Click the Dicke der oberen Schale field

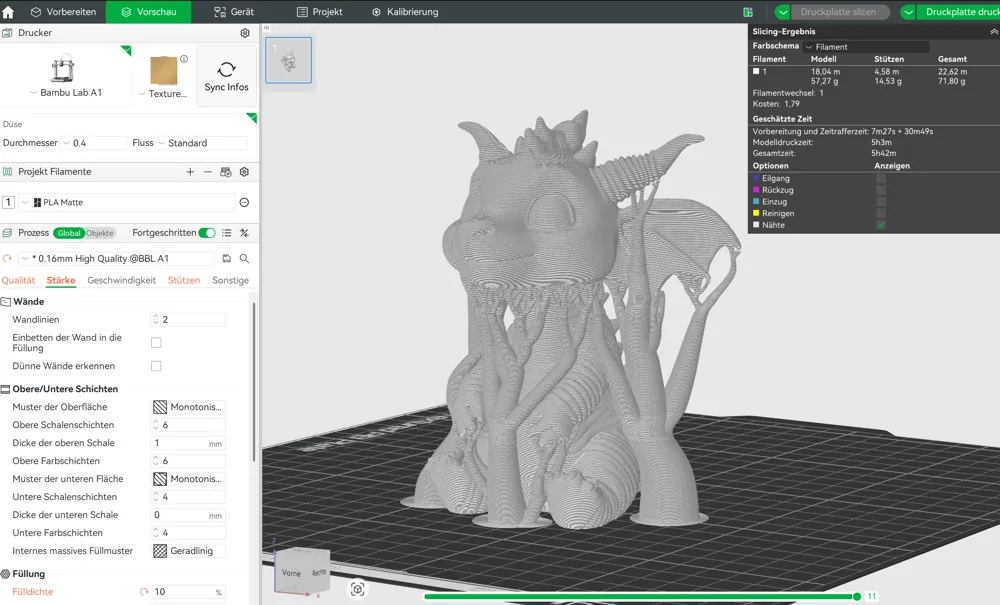[x=189, y=442]
